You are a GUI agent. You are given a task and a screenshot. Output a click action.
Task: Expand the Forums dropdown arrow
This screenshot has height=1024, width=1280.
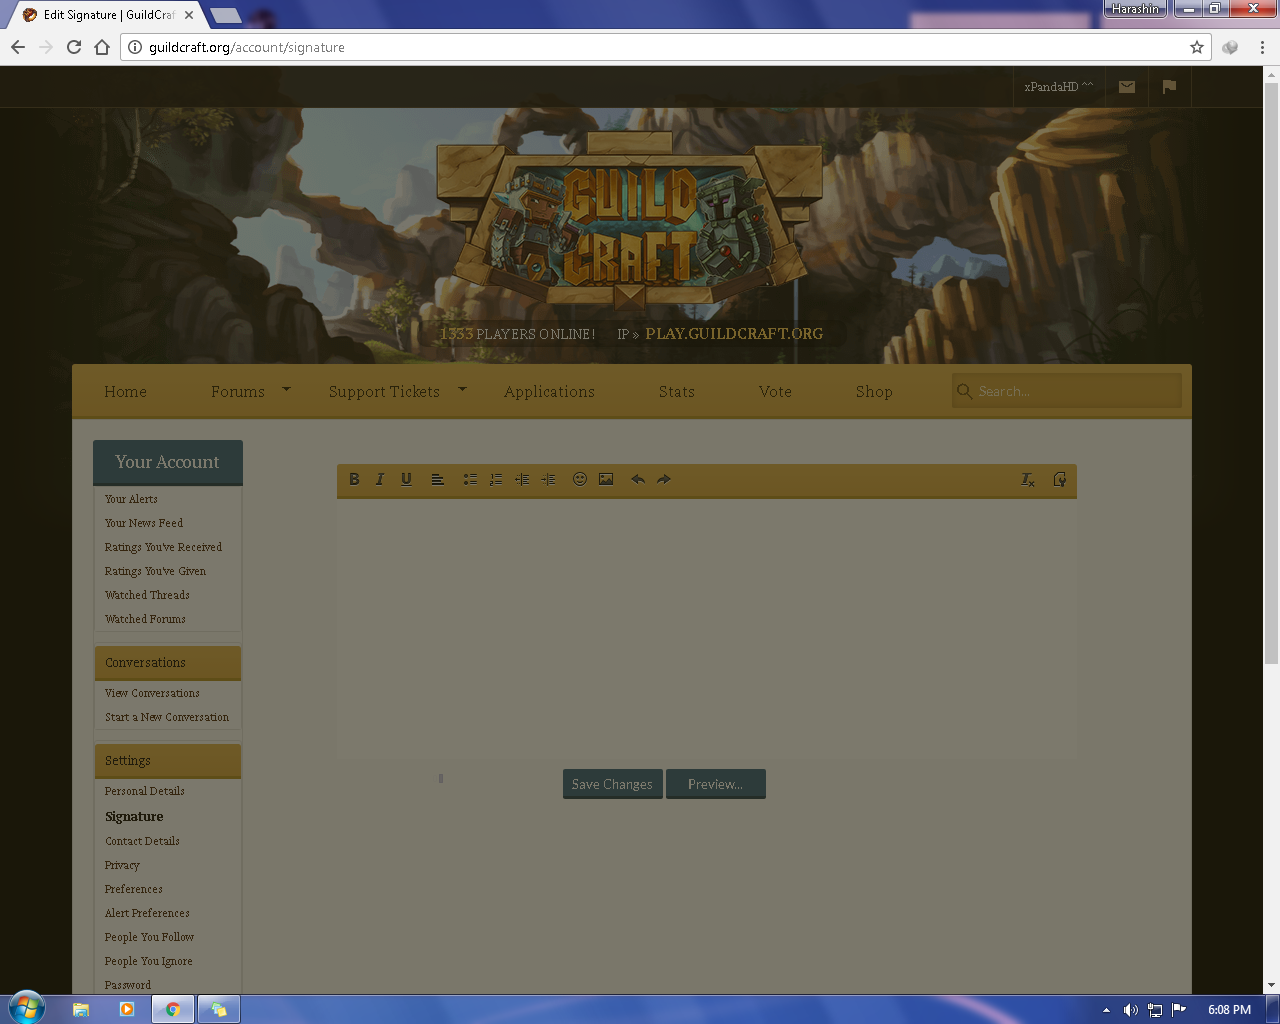pyautogui.click(x=286, y=389)
